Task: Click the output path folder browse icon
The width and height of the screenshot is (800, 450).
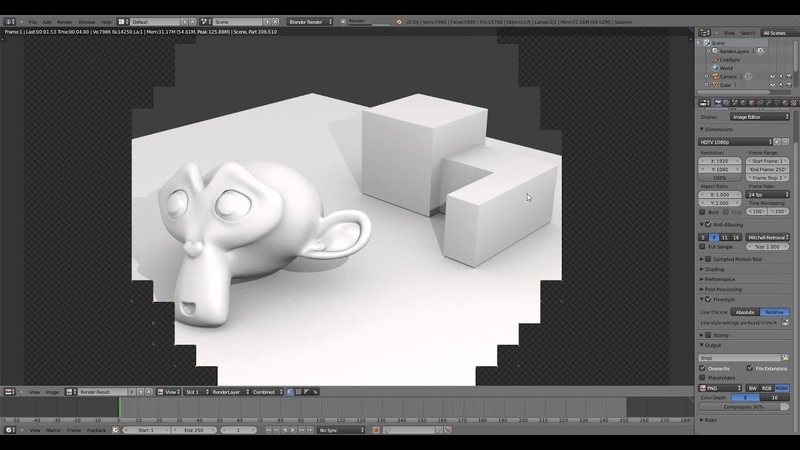Action: click(x=785, y=358)
